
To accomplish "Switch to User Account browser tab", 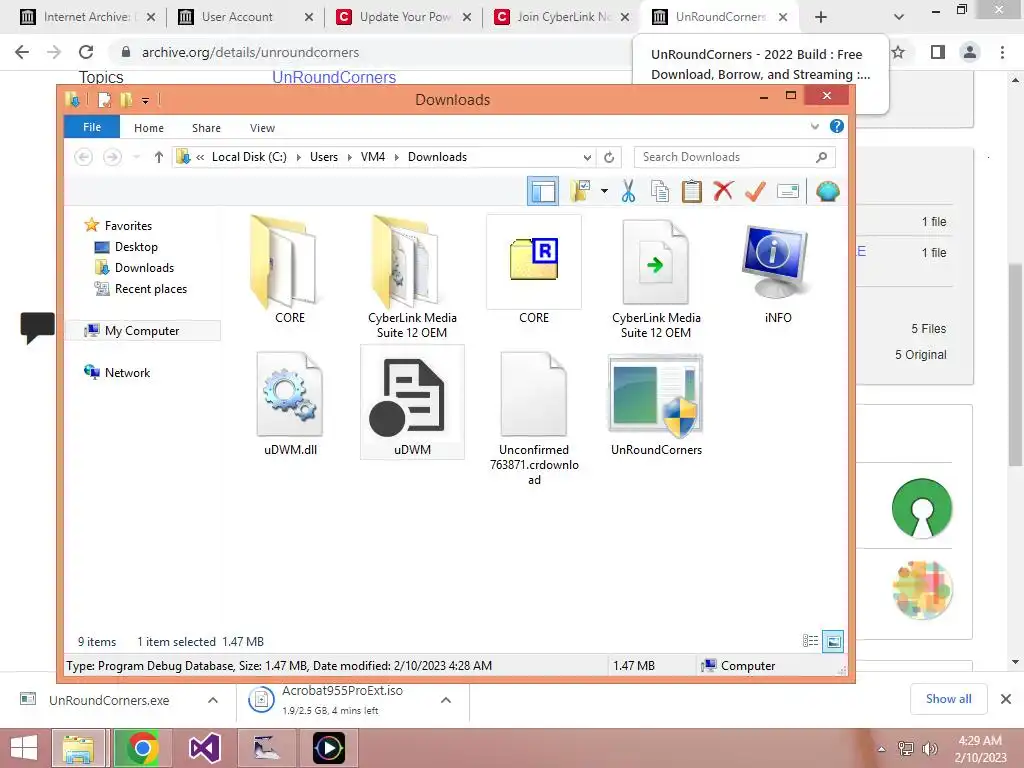I will (243, 17).
